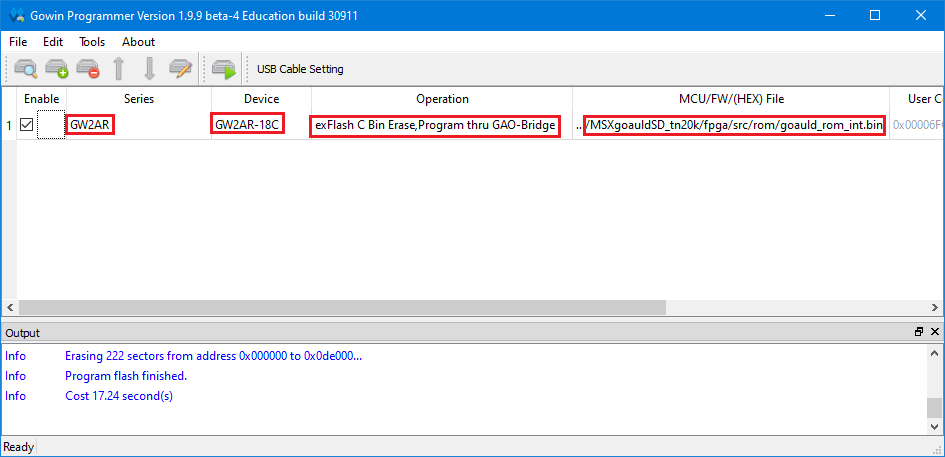Click the Operation column header

pos(442,99)
